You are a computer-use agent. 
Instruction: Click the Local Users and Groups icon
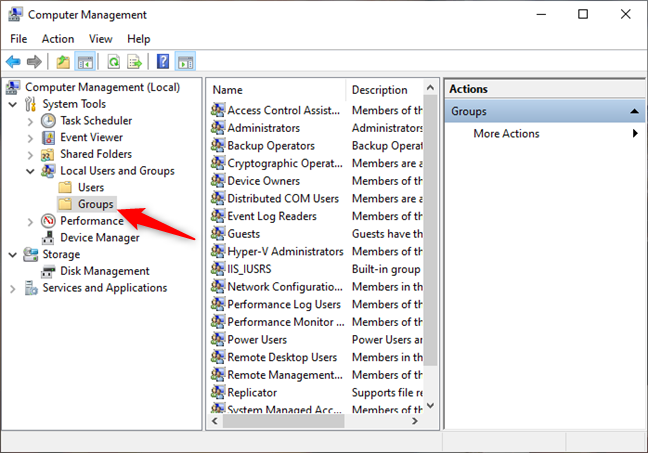(x=48, y=171)
